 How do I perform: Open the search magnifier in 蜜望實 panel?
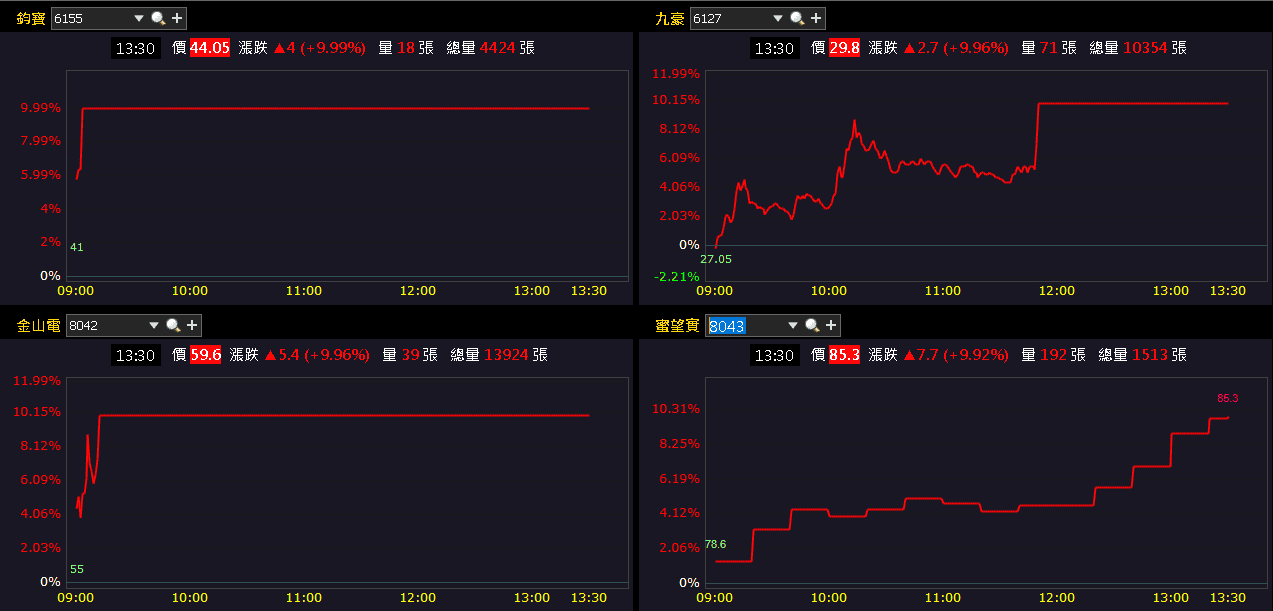812,325
